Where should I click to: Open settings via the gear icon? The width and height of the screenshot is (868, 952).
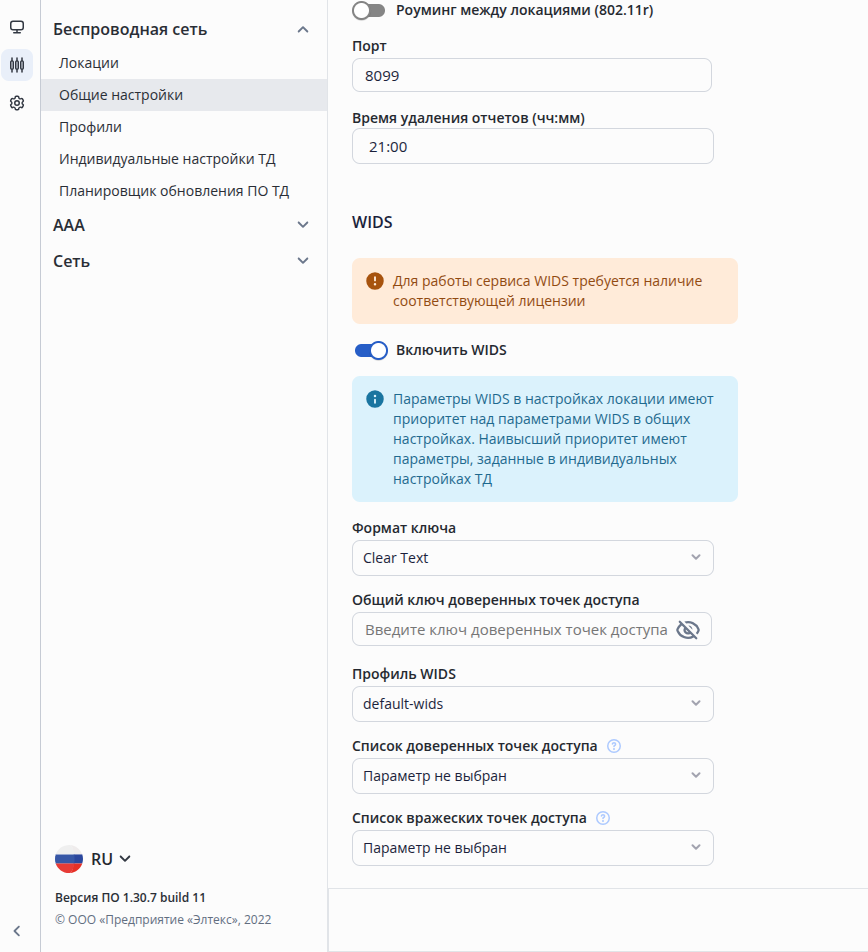pyautogui.click(x=17, y=103)
